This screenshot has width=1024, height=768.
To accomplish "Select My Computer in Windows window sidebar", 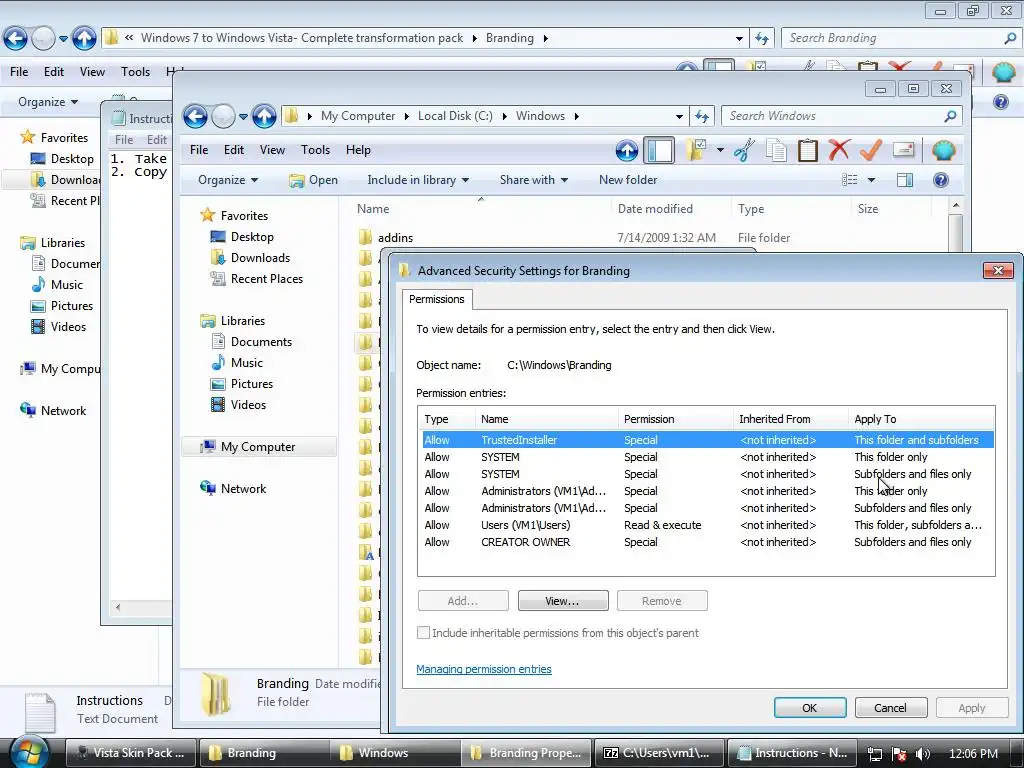I will [x=258, y=447].
